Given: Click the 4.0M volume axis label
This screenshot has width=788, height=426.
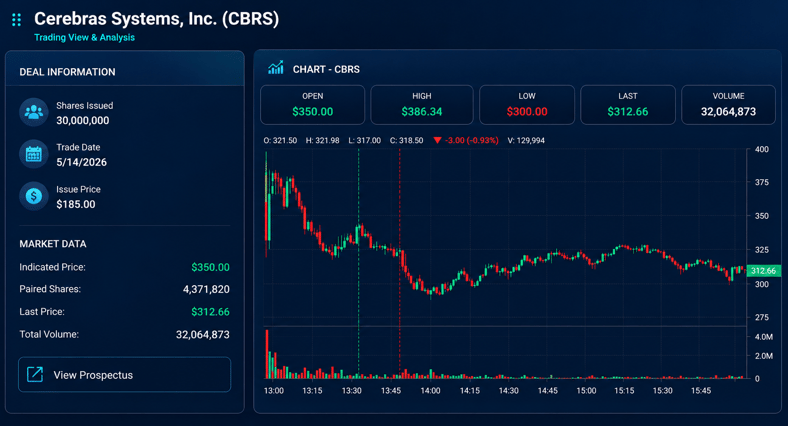Looking at the screenshot, I should (x=763, y=337).
